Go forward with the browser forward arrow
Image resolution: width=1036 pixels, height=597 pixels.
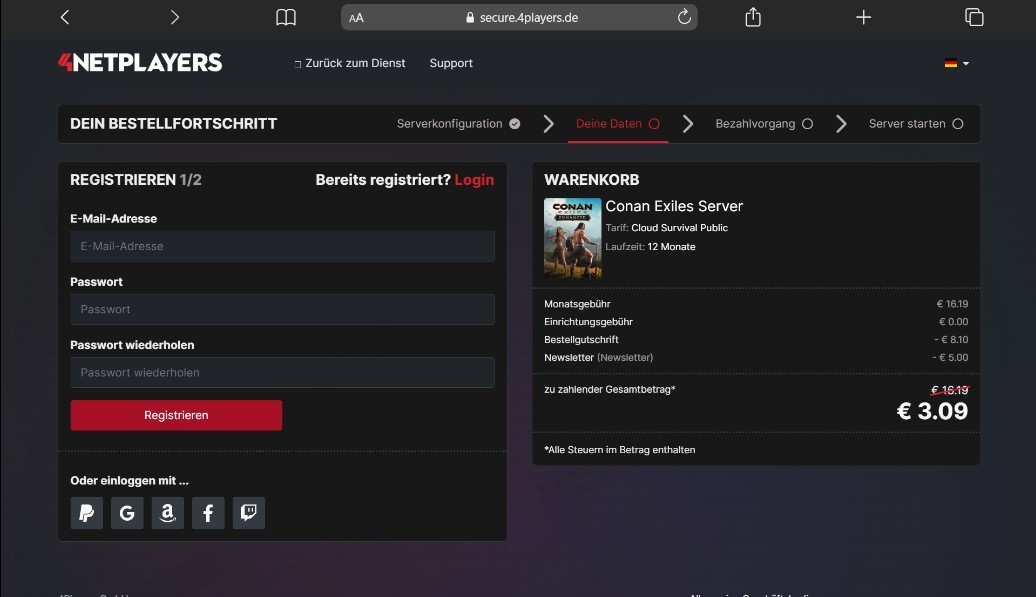(174, 17)
